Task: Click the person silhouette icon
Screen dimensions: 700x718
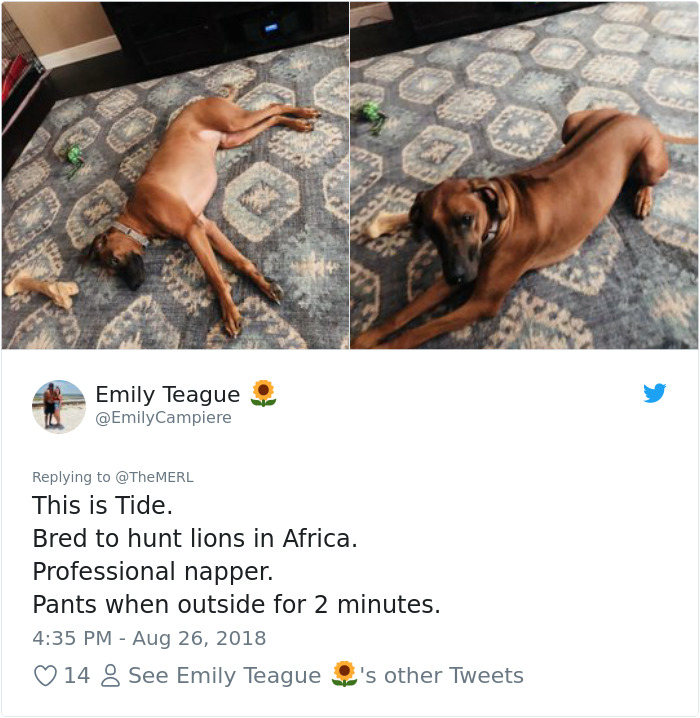Action: coord(110,676)
